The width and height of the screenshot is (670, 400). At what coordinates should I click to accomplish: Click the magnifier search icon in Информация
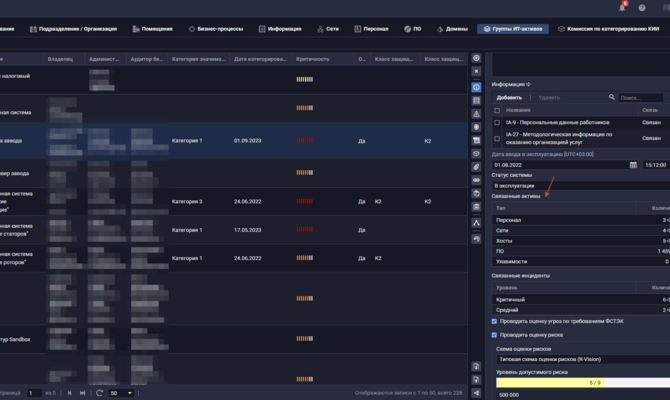click(x=612, y=97)
